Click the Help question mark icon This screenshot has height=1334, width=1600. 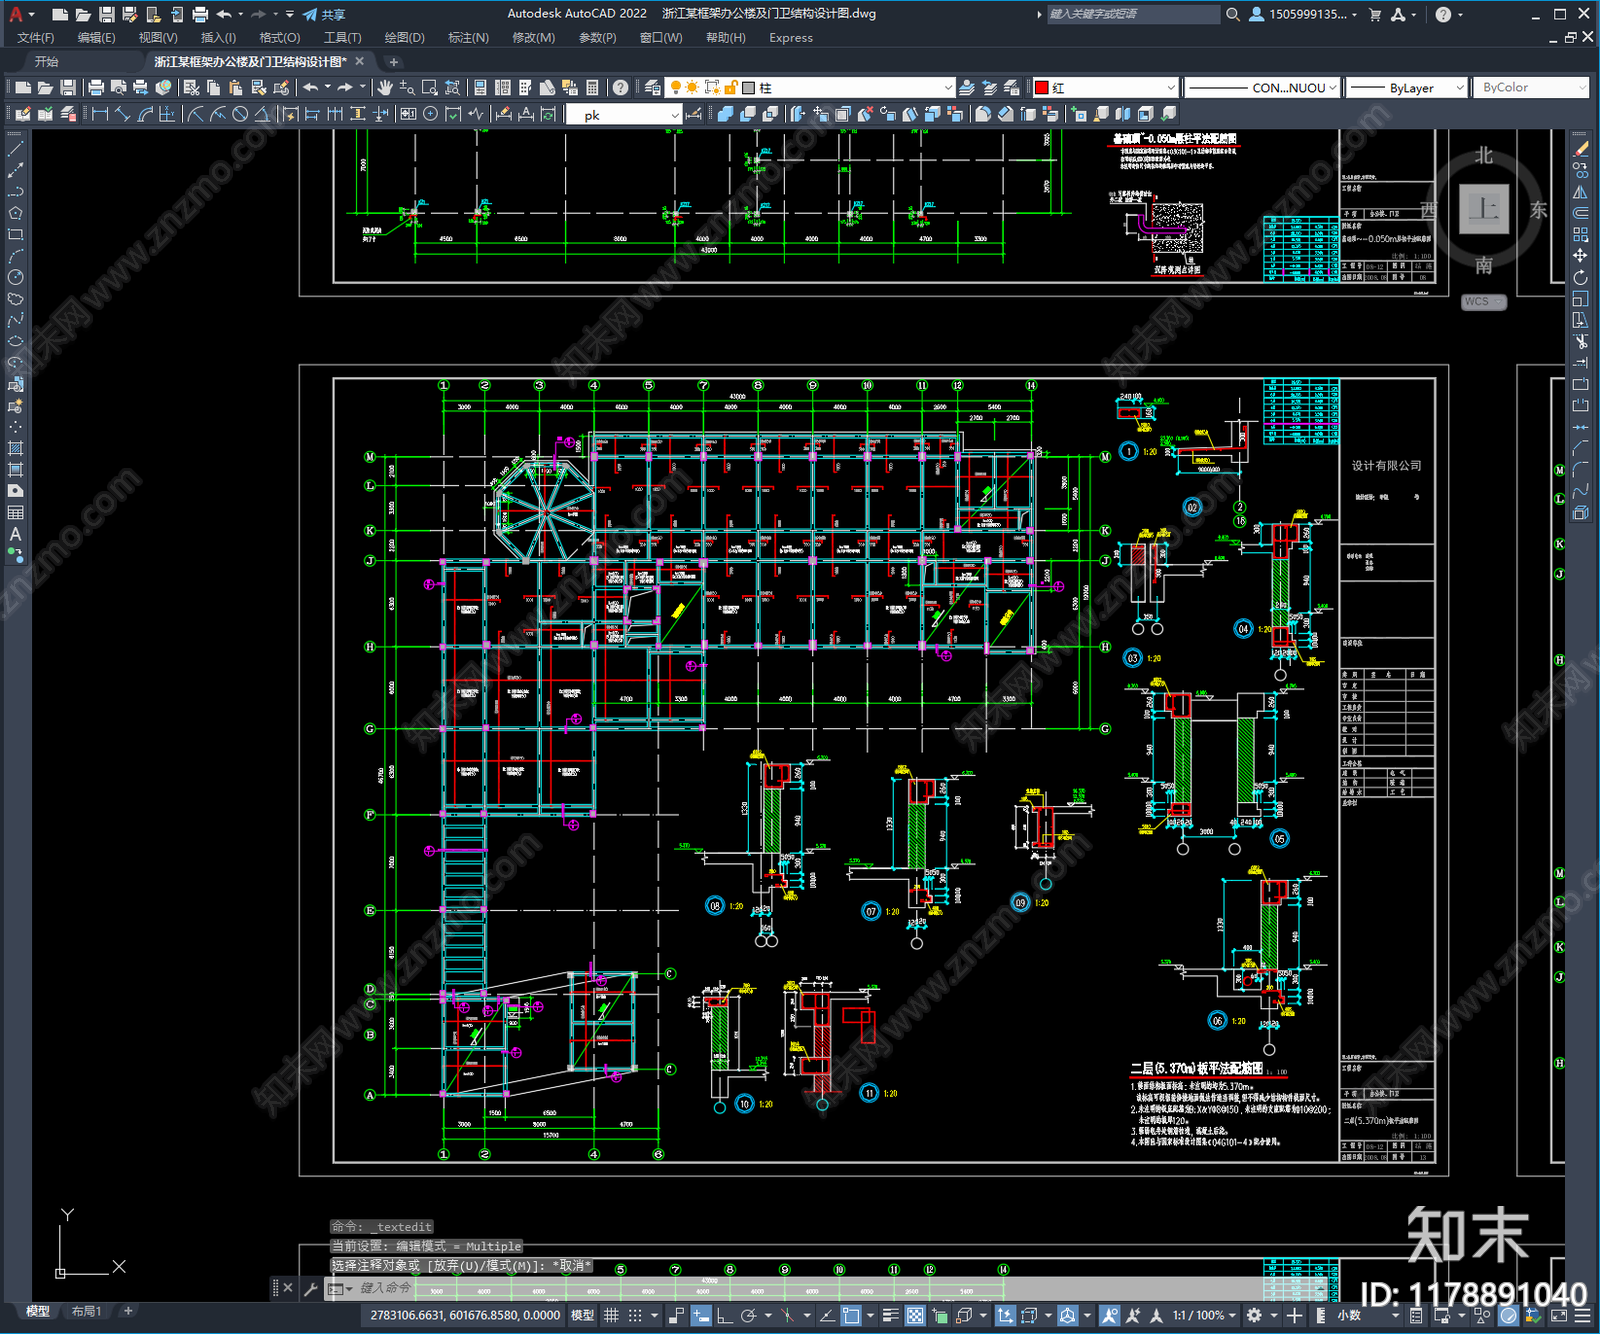621,88
